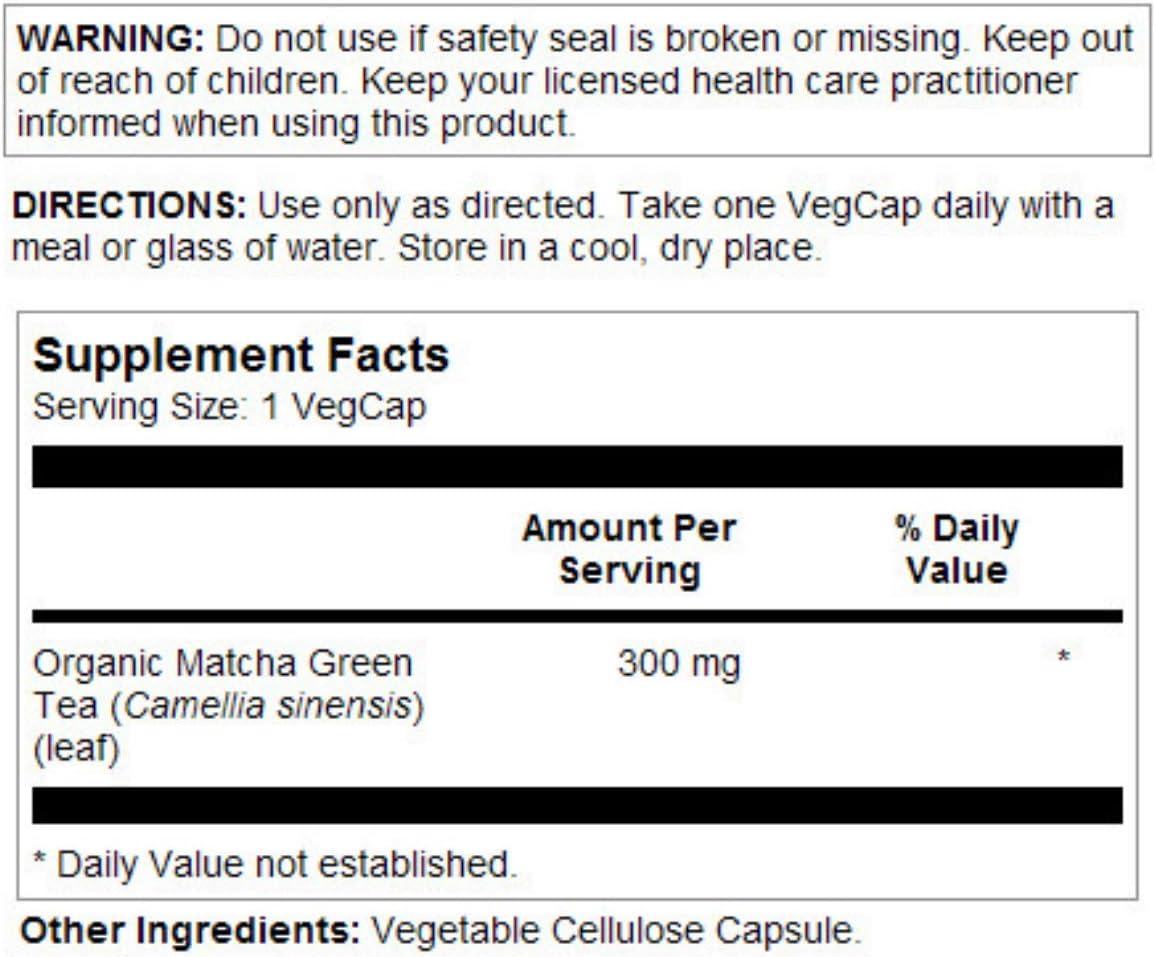Click the Amount Per Serving column header

point(629,549)
